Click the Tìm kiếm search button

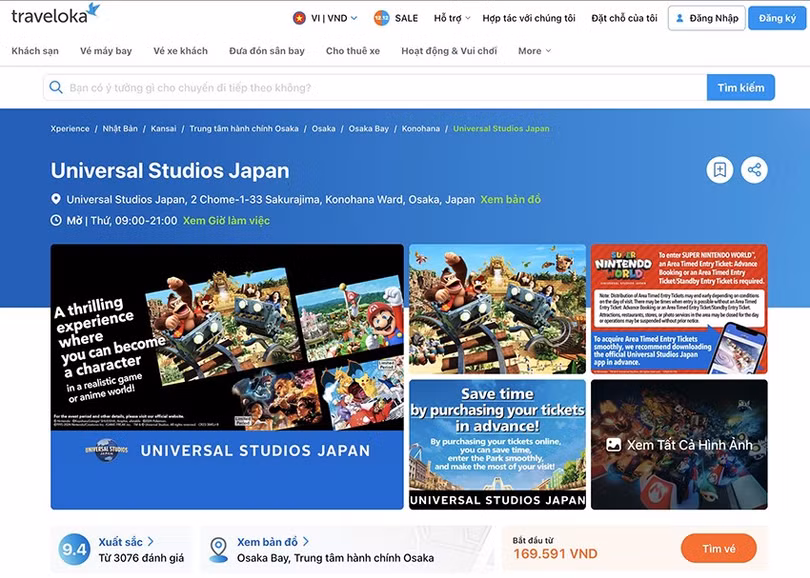pyautogui.click(x=741, y=87)
